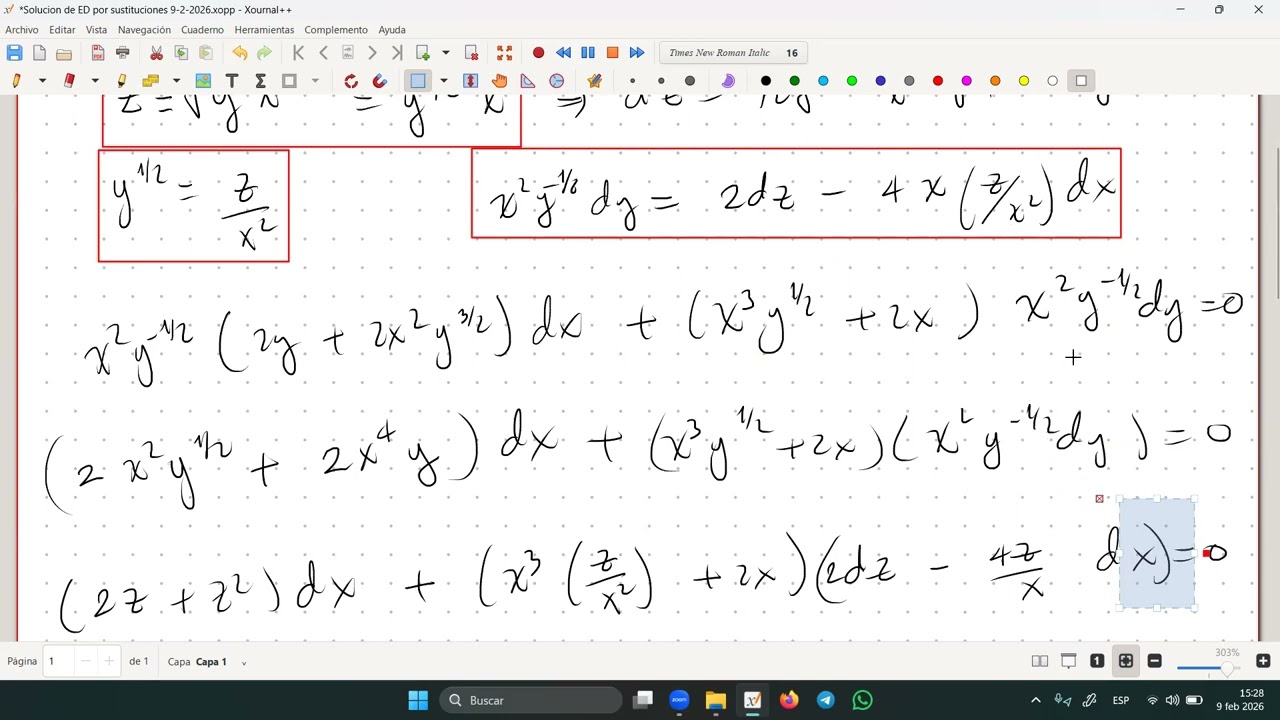The width and height of the screenshot is (1280, 720).
Task: Toggle the setsquare ruler tool
Action: [527, 81]
